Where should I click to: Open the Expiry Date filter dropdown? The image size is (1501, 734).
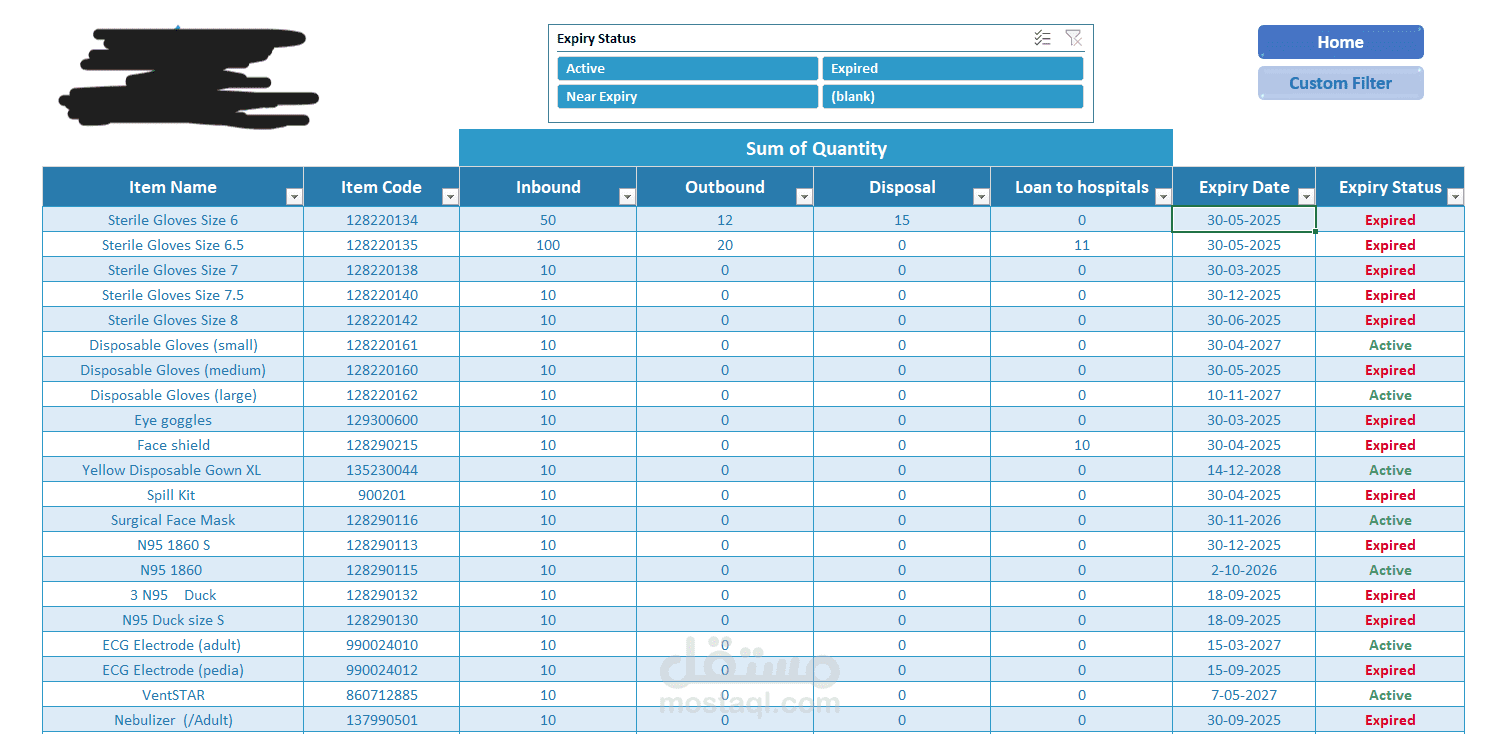pos(1306,197)
